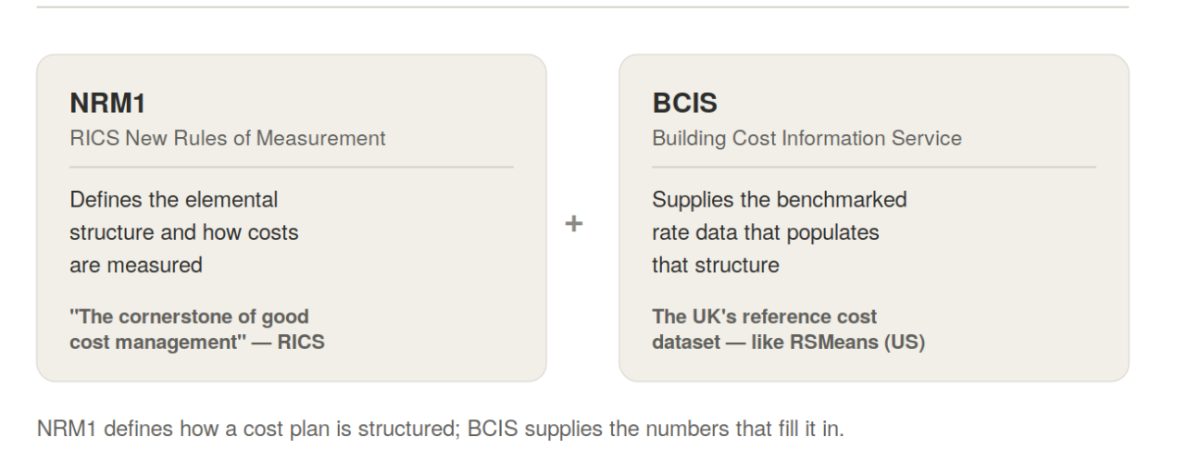Click the divider line inside BCIS card
This screenshot has height=474, width=1200.
(x=874, y=167)
